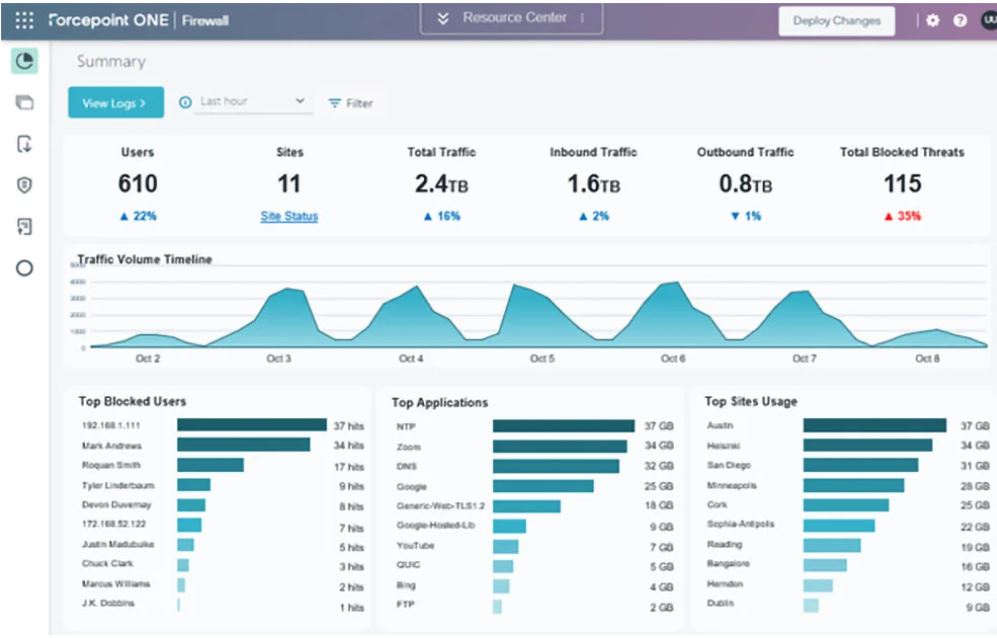
Task: Open the Site Status link
Action: [289, 216]
